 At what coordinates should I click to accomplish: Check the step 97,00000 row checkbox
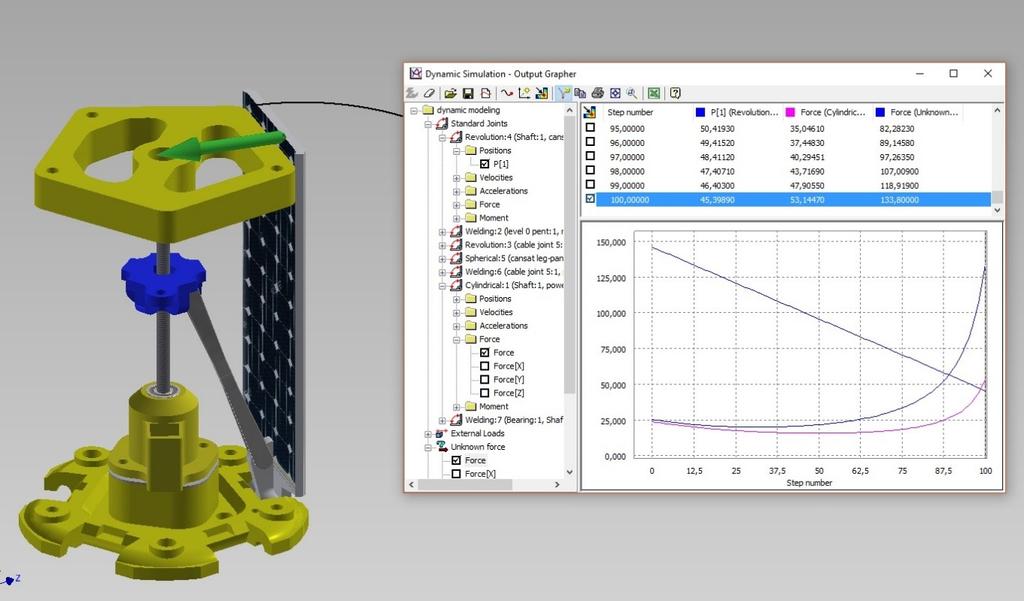tap(590, 156)
